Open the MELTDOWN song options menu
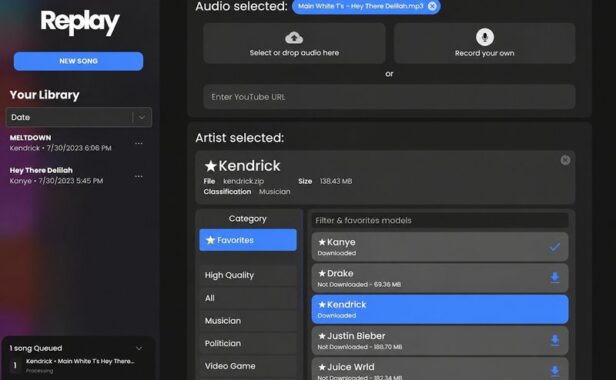The width and height of the screenshot is (616, 380). (x=138, y=143)
